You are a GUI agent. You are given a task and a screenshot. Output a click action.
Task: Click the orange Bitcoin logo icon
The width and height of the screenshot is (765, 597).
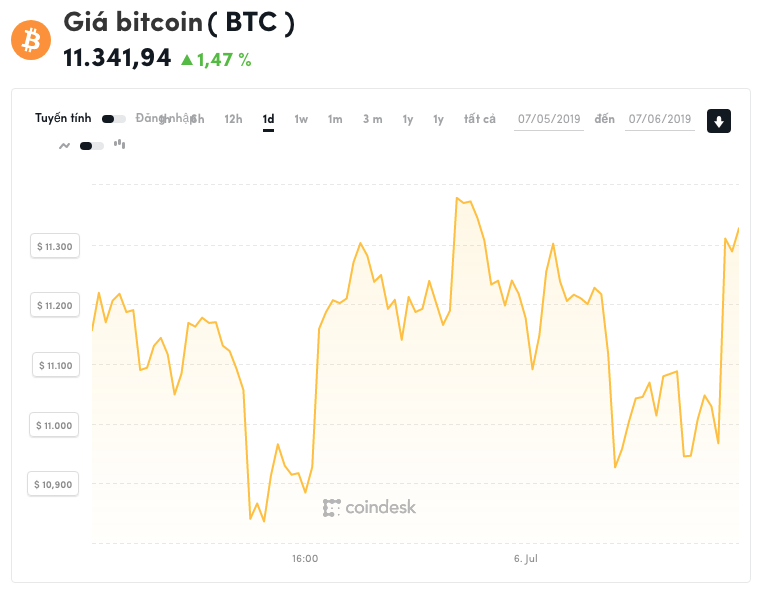(31, 41)
